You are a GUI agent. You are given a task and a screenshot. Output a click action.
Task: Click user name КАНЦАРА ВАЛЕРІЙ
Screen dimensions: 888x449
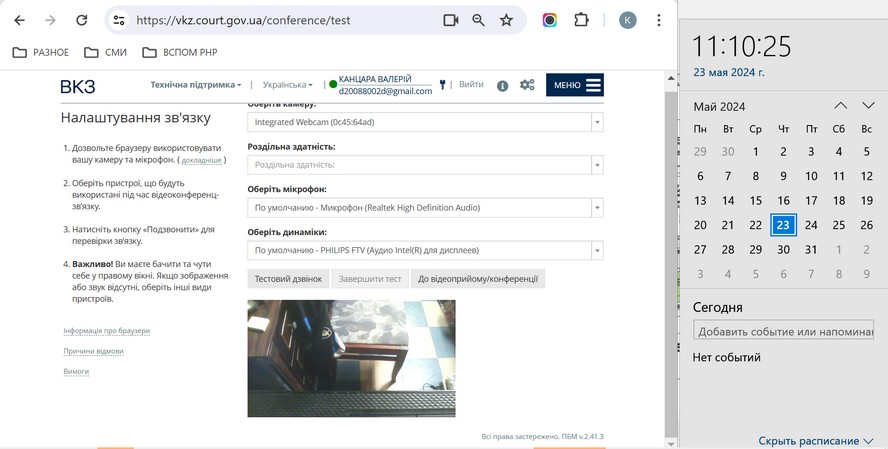click(375, 79)
